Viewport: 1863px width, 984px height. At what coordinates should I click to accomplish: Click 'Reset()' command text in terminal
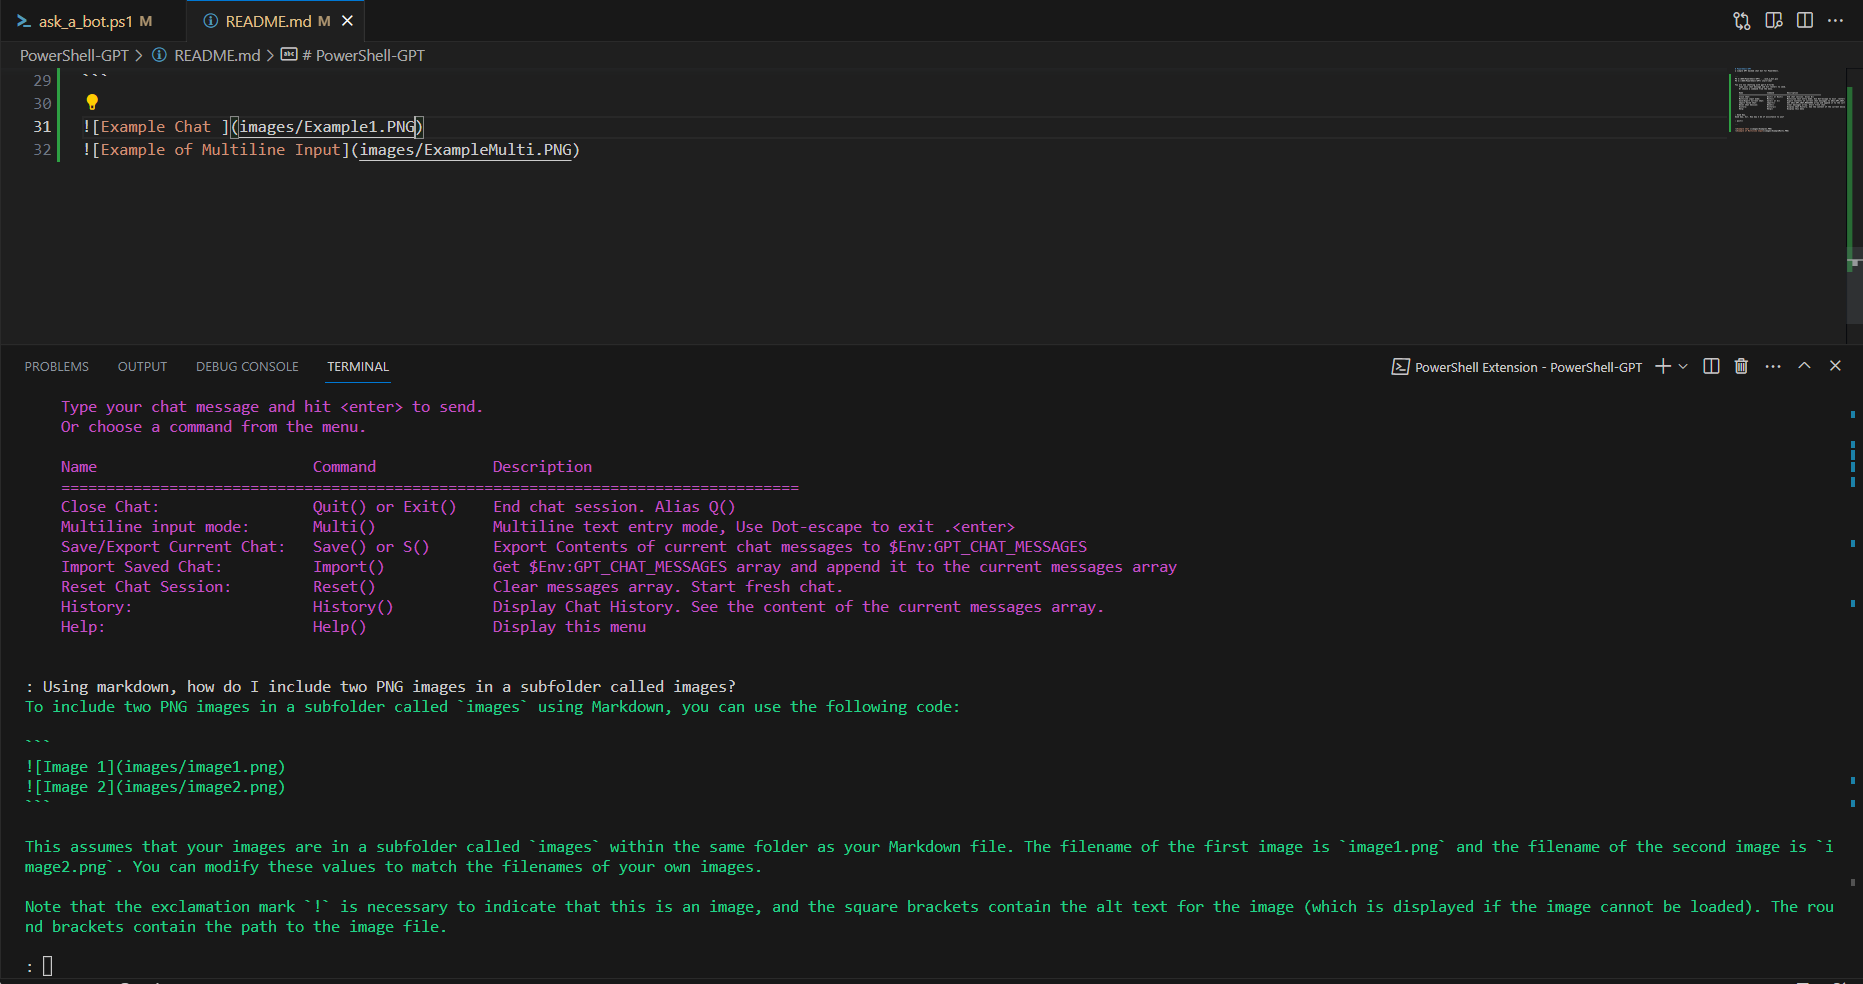coord(344,587)
